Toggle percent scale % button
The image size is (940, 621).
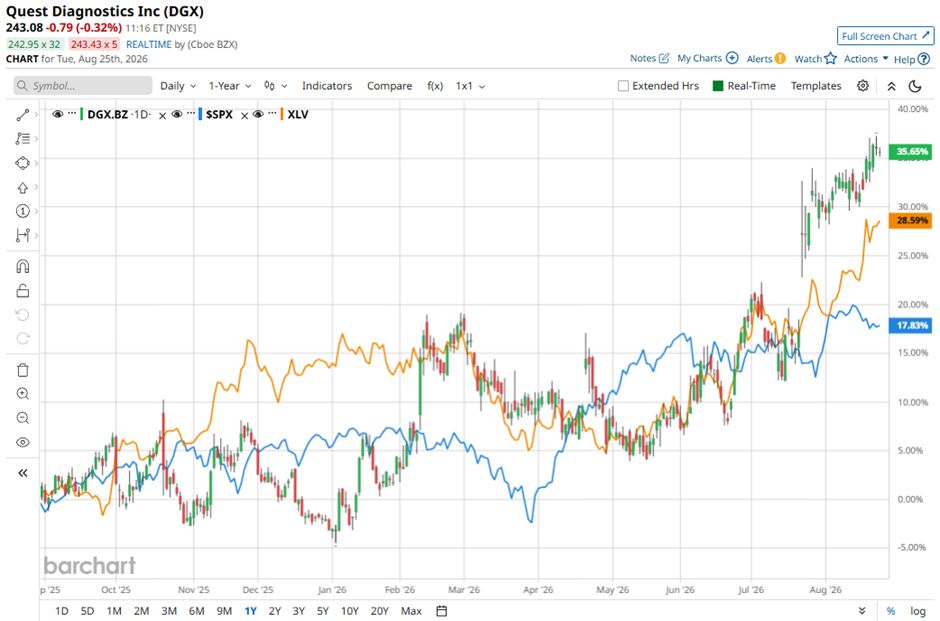[891, 611]
